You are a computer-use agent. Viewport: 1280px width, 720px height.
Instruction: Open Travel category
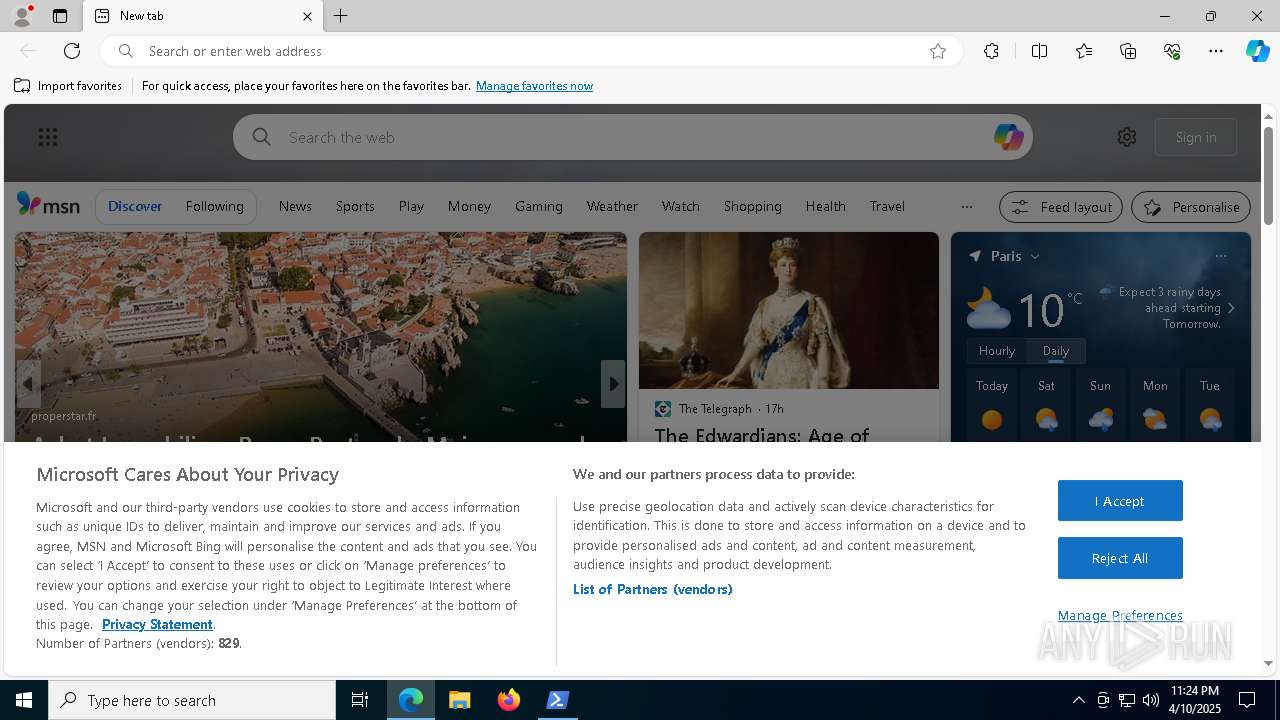(x=887, y=206)
